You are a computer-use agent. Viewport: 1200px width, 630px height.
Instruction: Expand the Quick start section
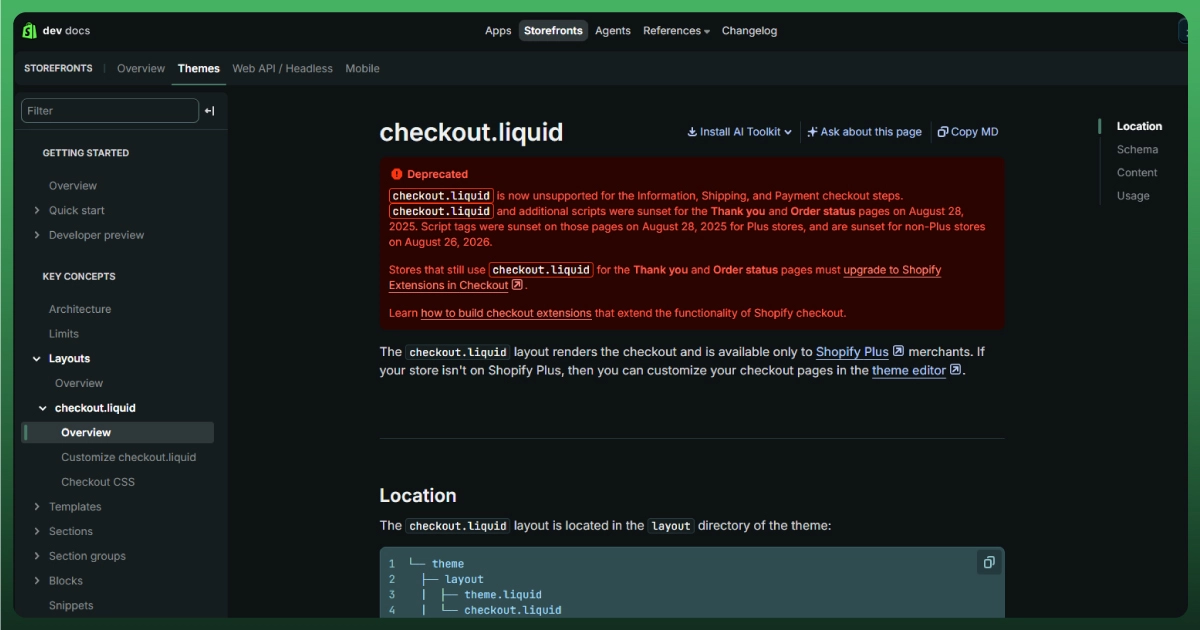click(37, 210)
